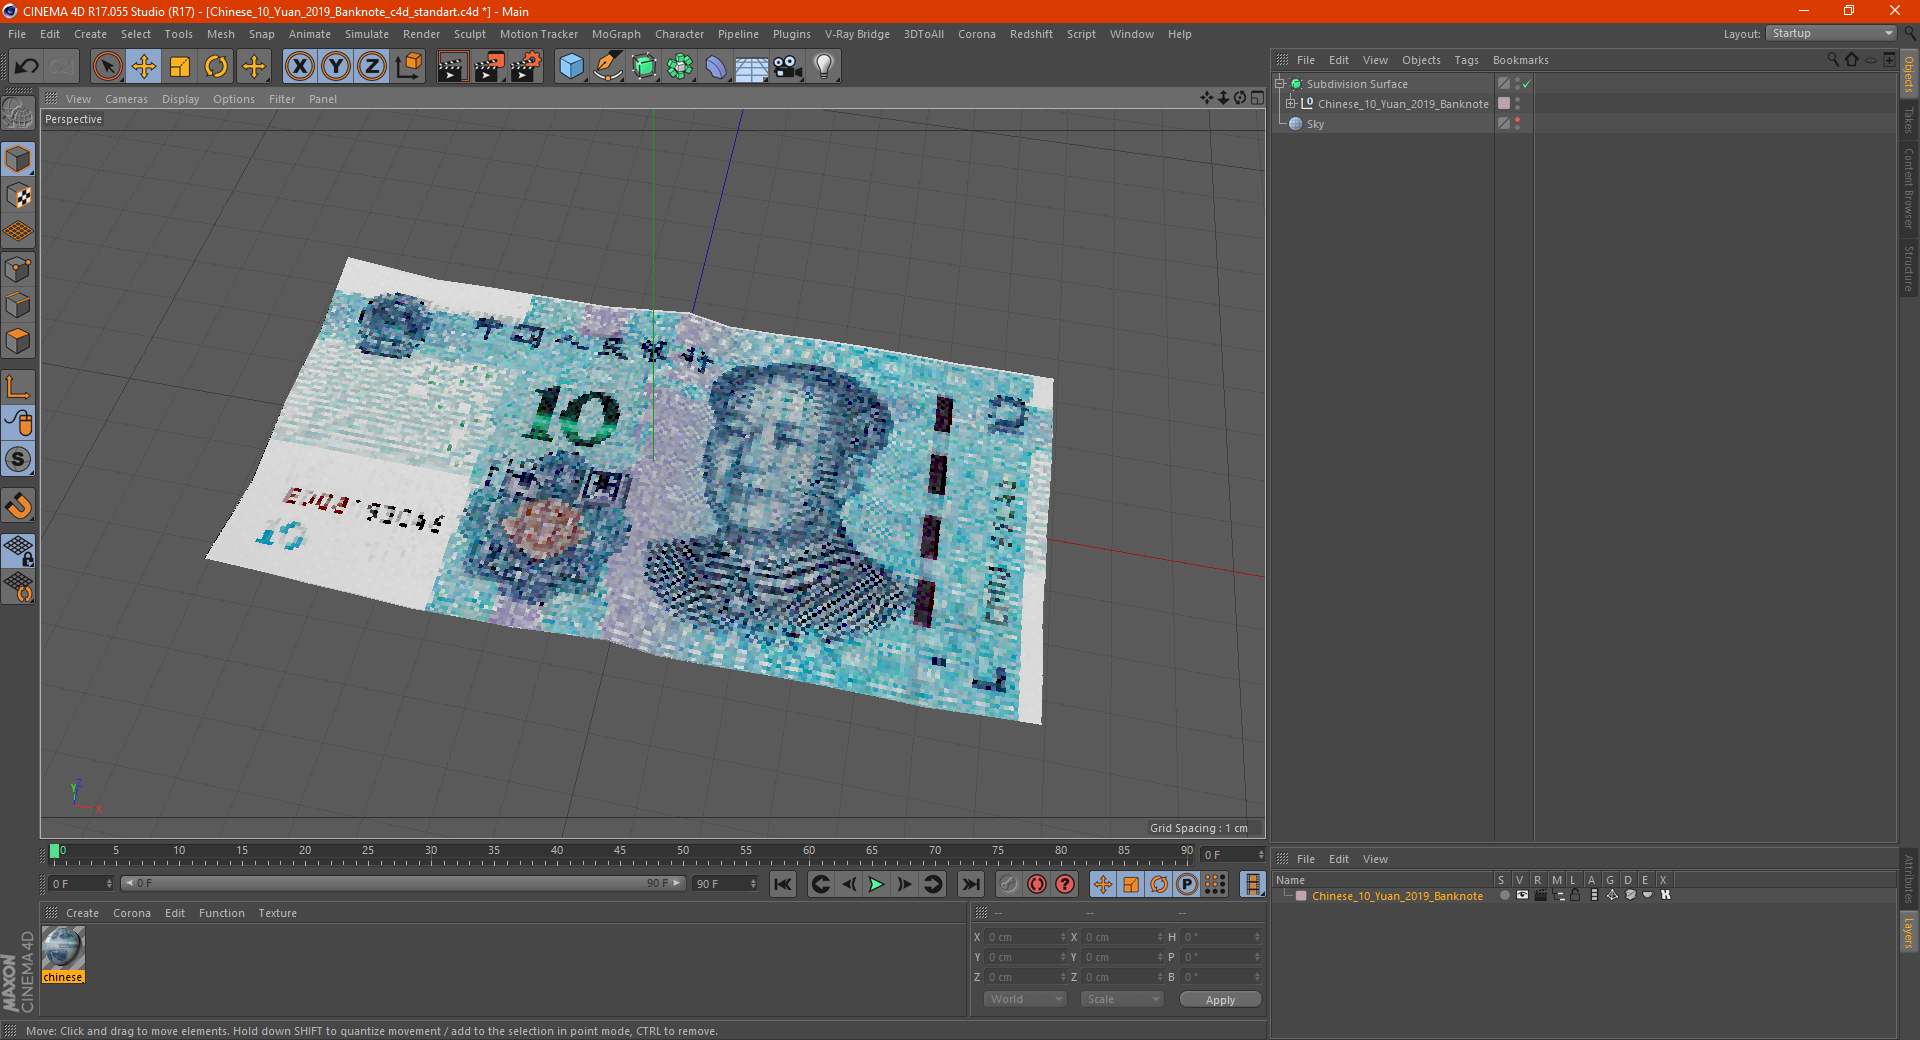Click Make Editable icon in left palette
The width and height of the screenshot is (1920, 1040).
[x=18, y=114]
